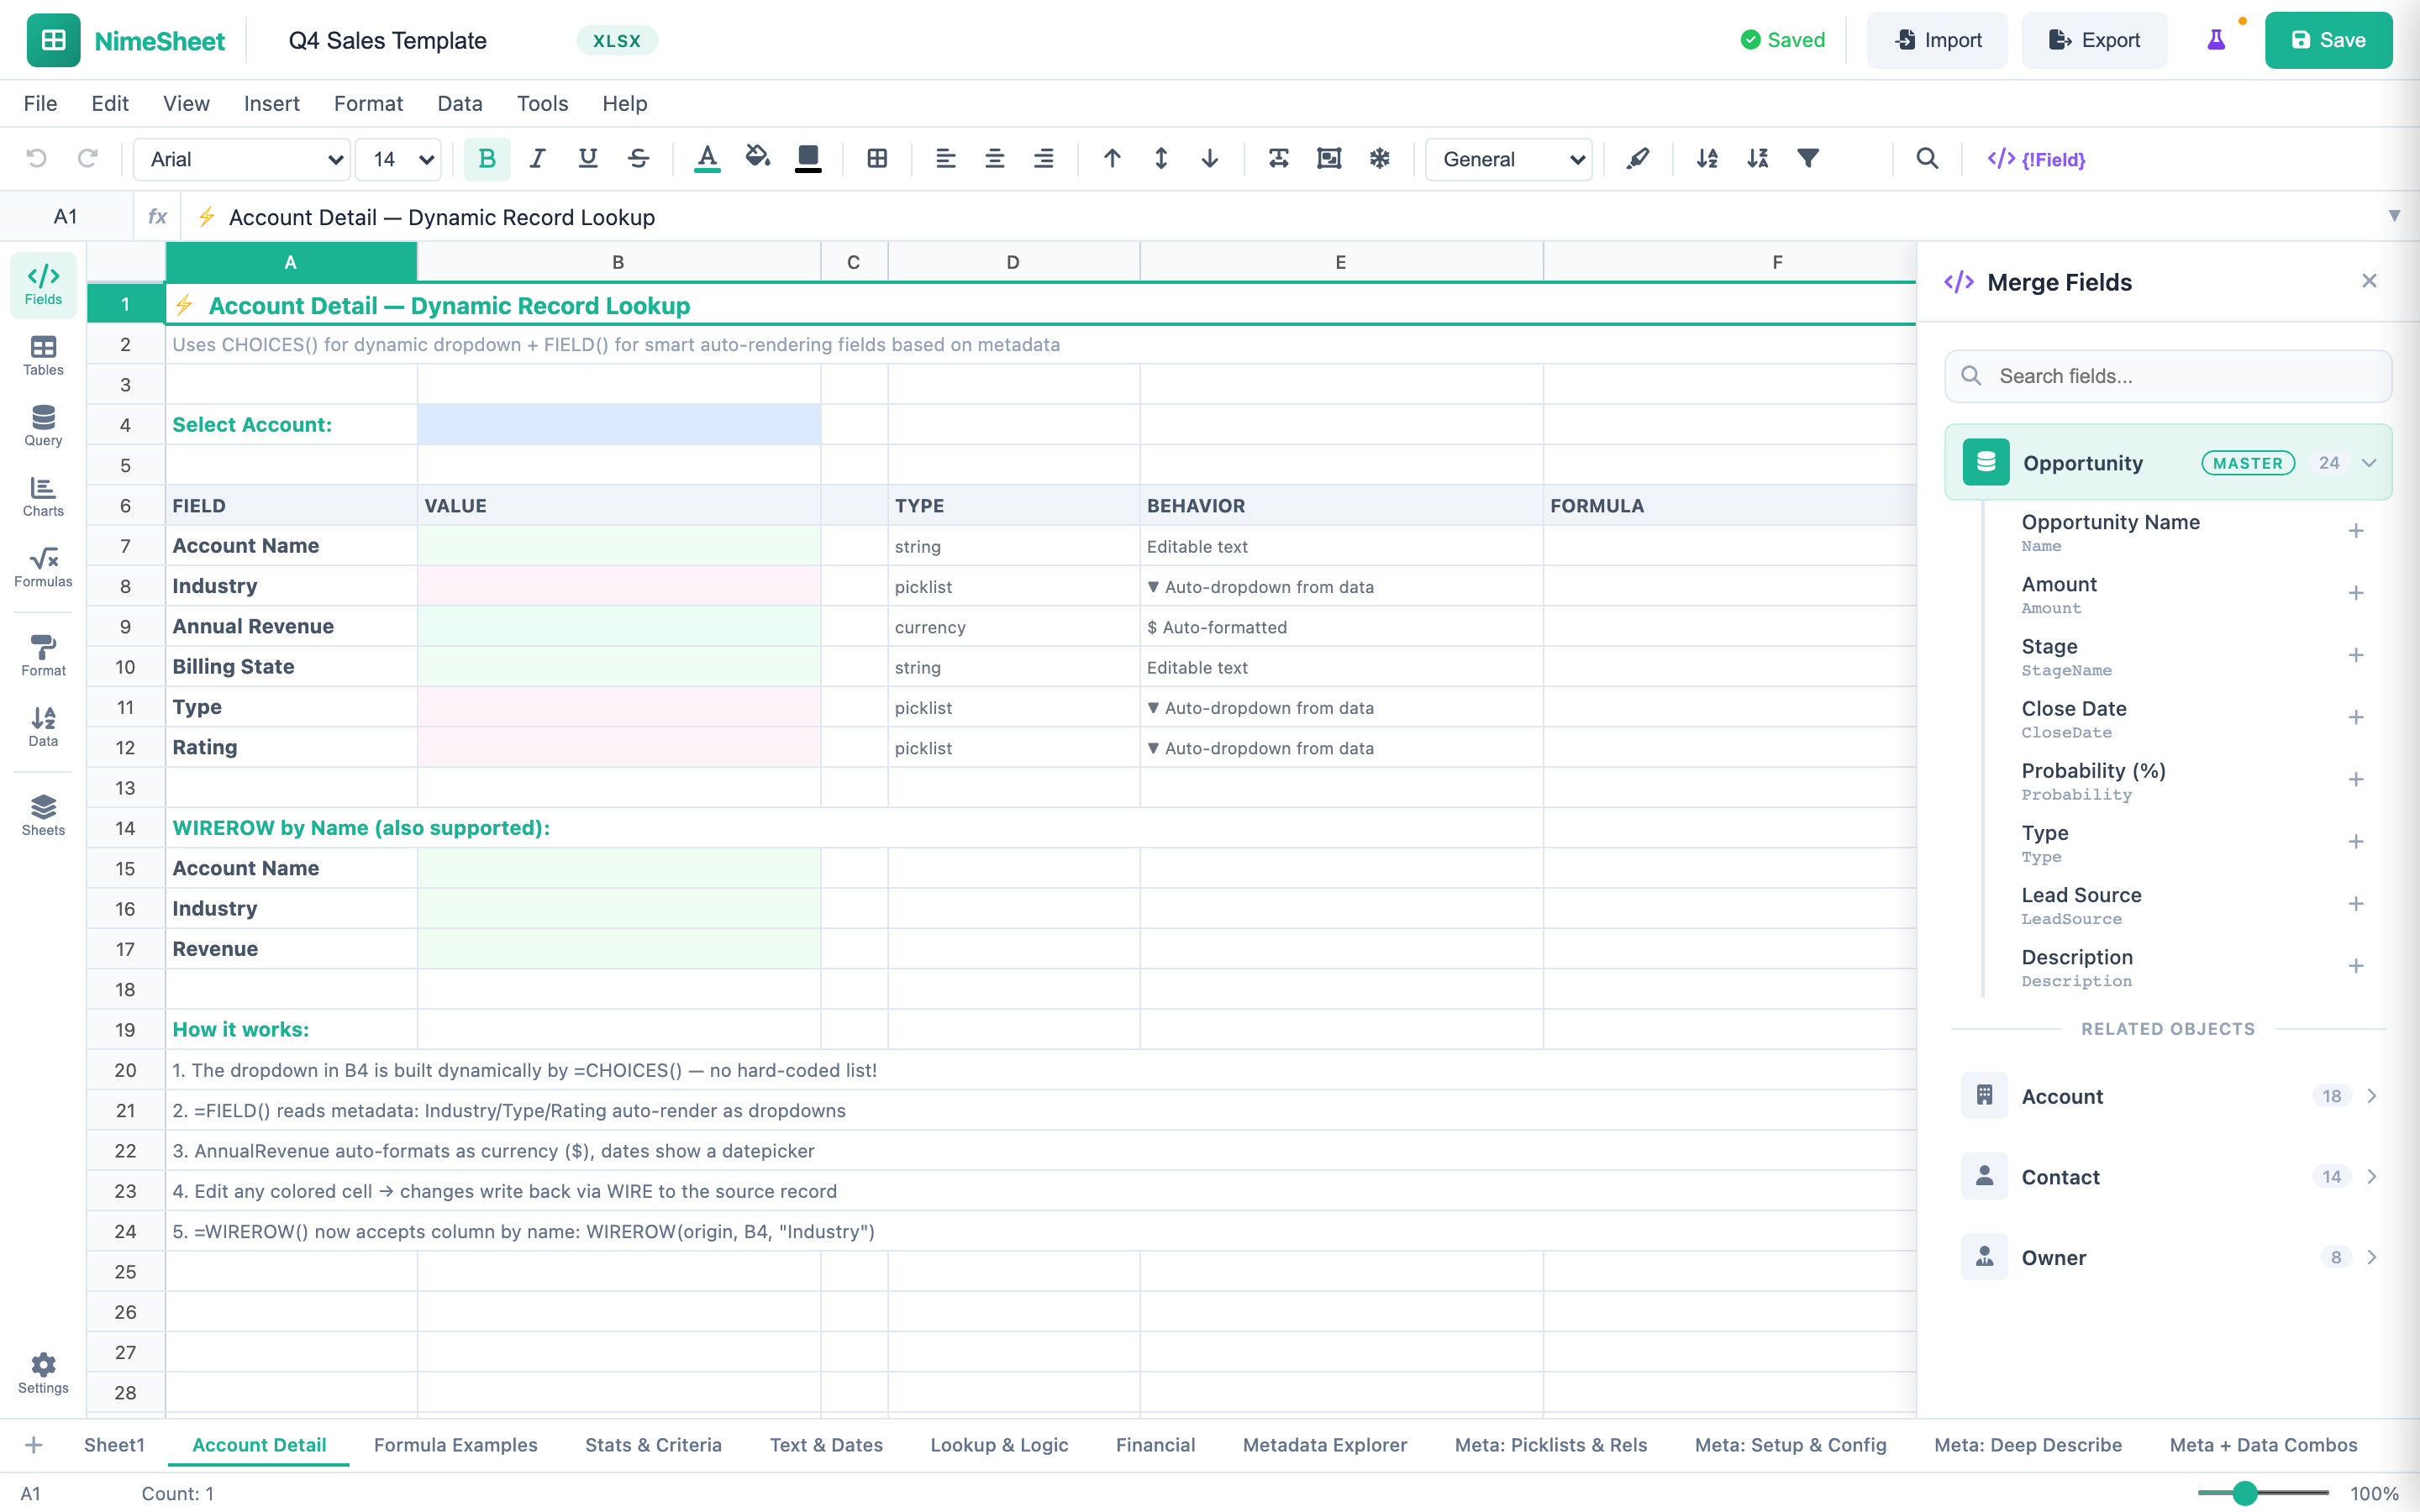Expand the Opportunity master object list
The height and width of the screenshot is (1512, 2420).
point(2367,462)
